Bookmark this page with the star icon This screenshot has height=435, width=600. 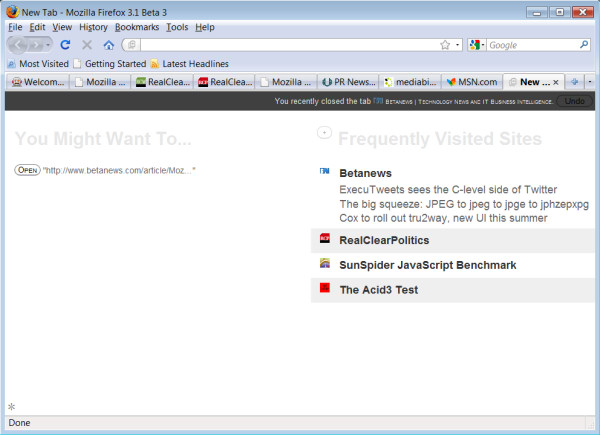coord(445,45)
